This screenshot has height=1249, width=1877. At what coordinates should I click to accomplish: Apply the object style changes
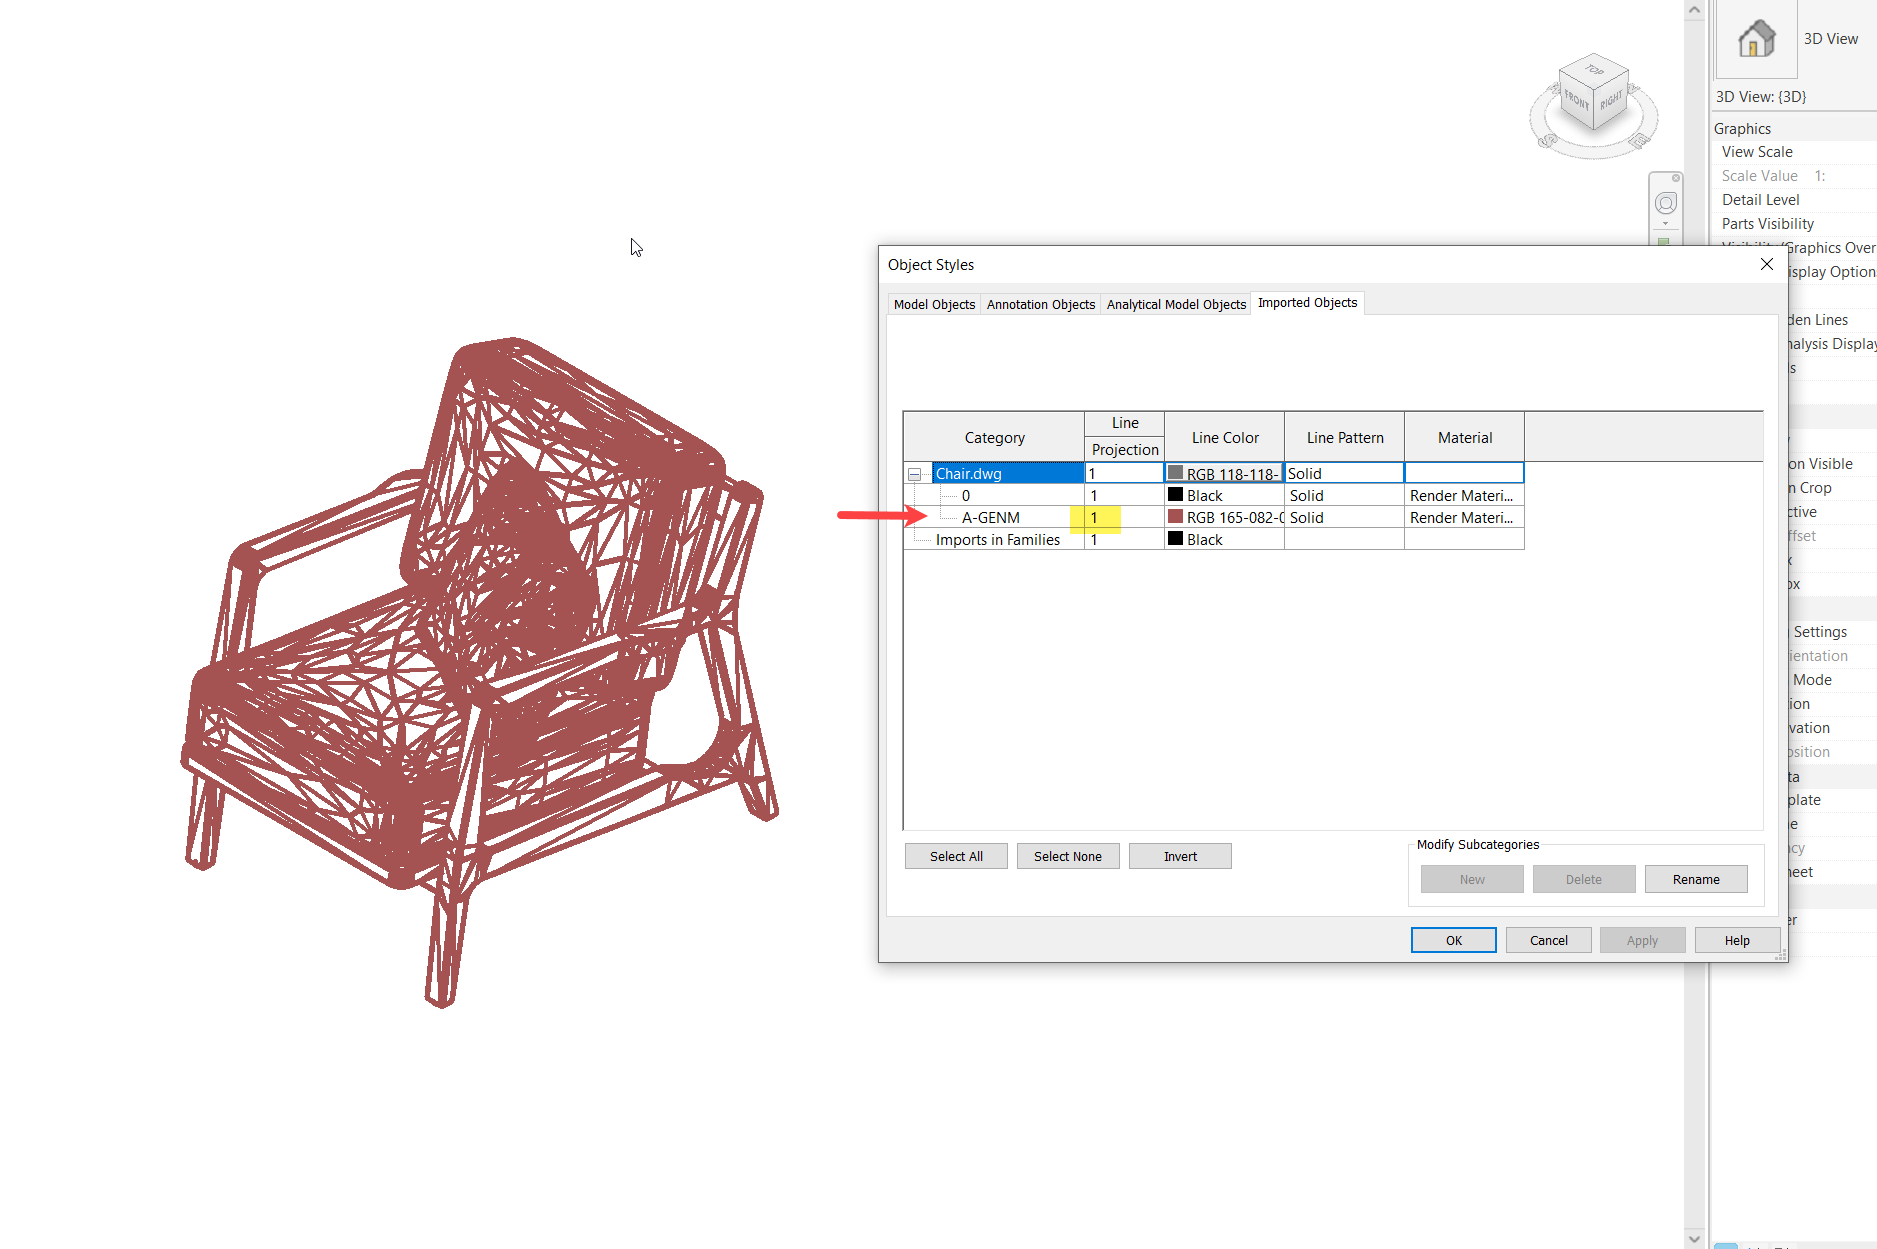(1641, 940)
